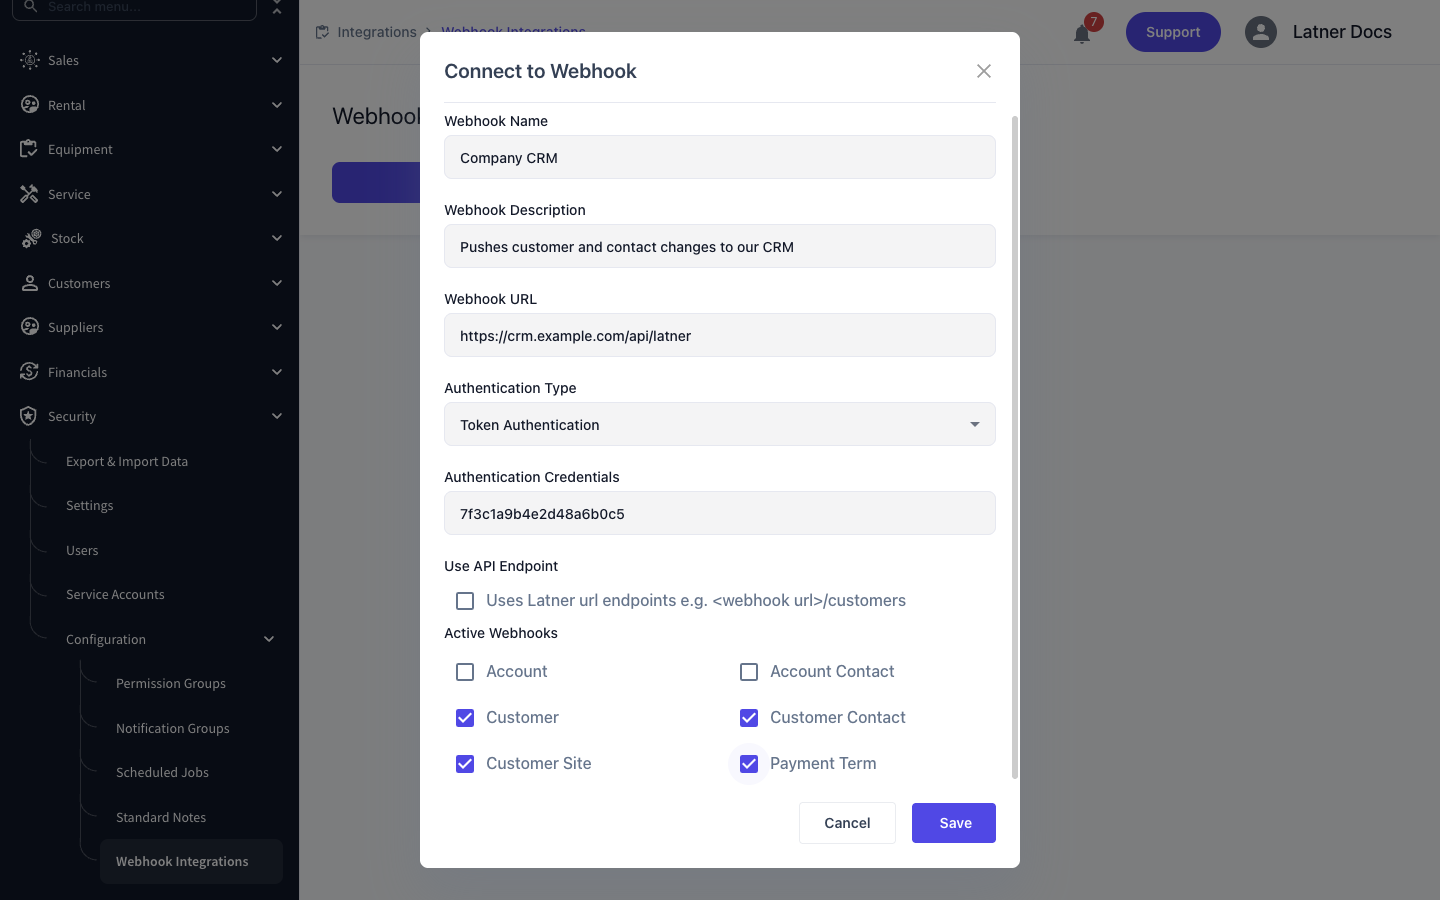Expand the Equipment menu chevron
The width and height of the screenshot is (1440, 900).
coord(277,149)
